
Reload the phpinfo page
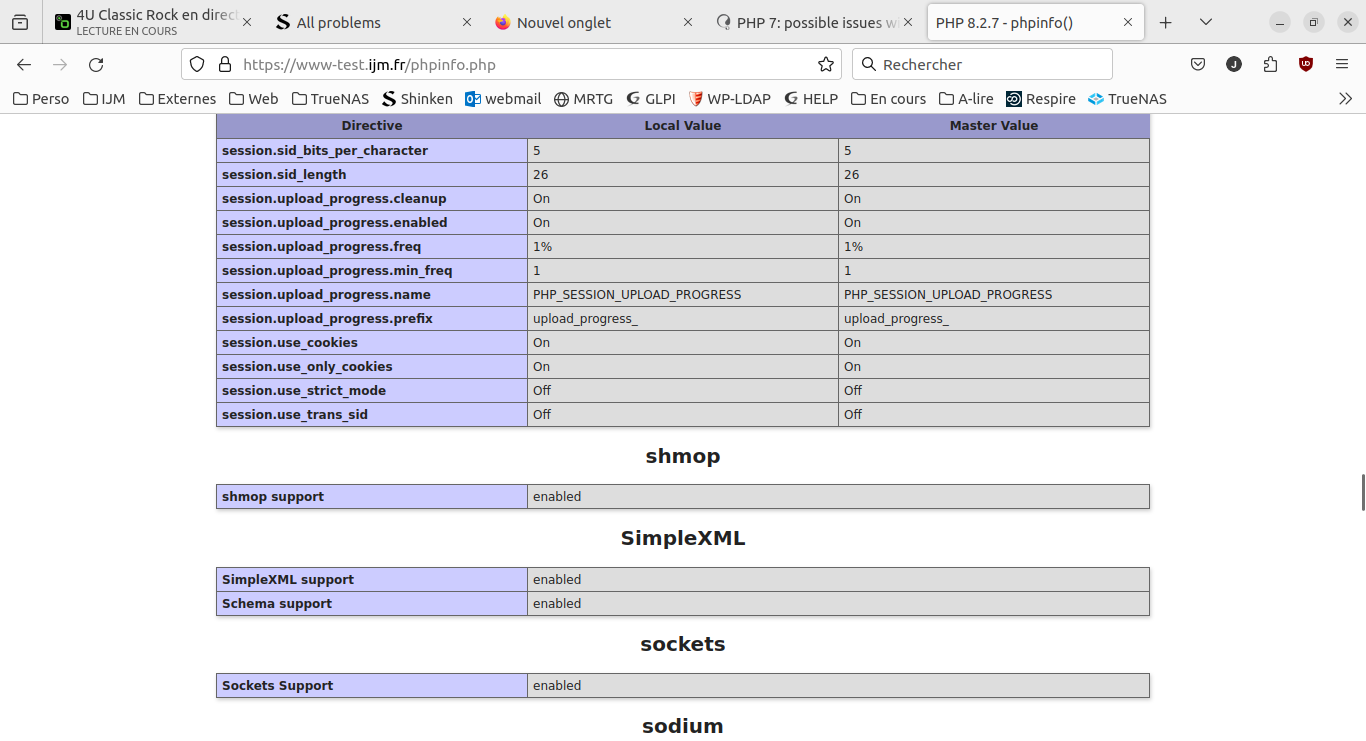[96, 64]
